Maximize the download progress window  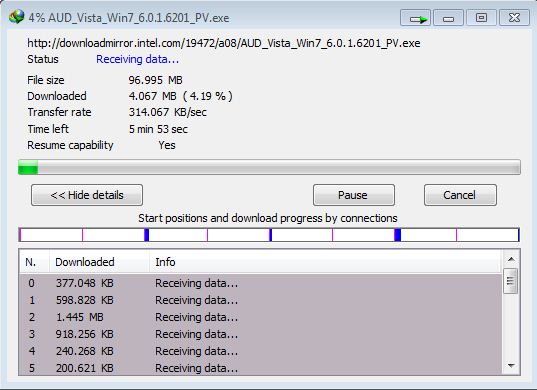pos(481,18)
